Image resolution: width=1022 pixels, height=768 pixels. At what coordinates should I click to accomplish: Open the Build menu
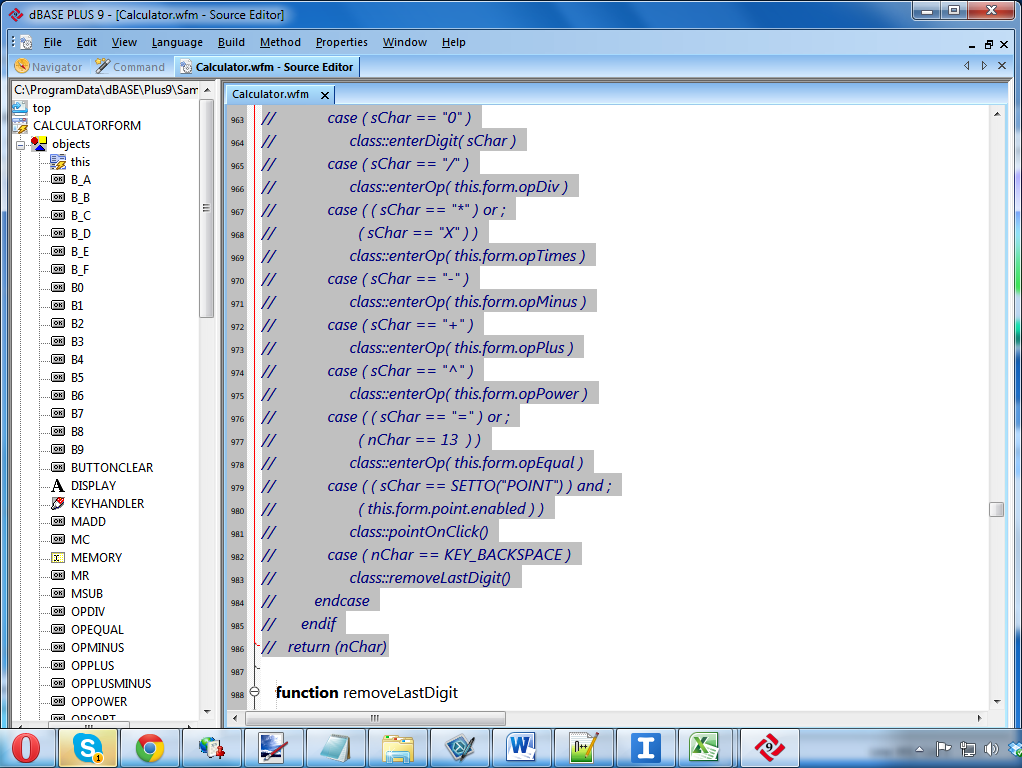coord(231,42)
